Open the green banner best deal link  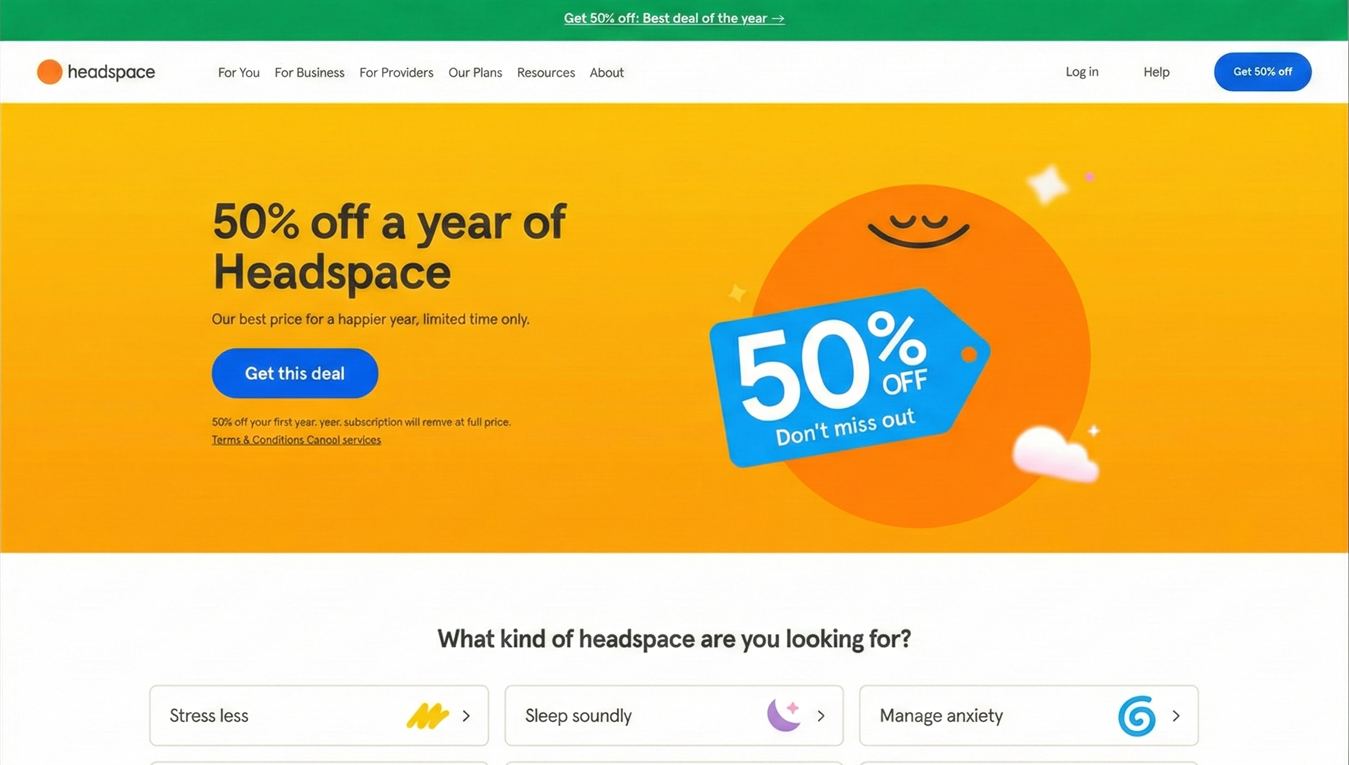[674, 18]
